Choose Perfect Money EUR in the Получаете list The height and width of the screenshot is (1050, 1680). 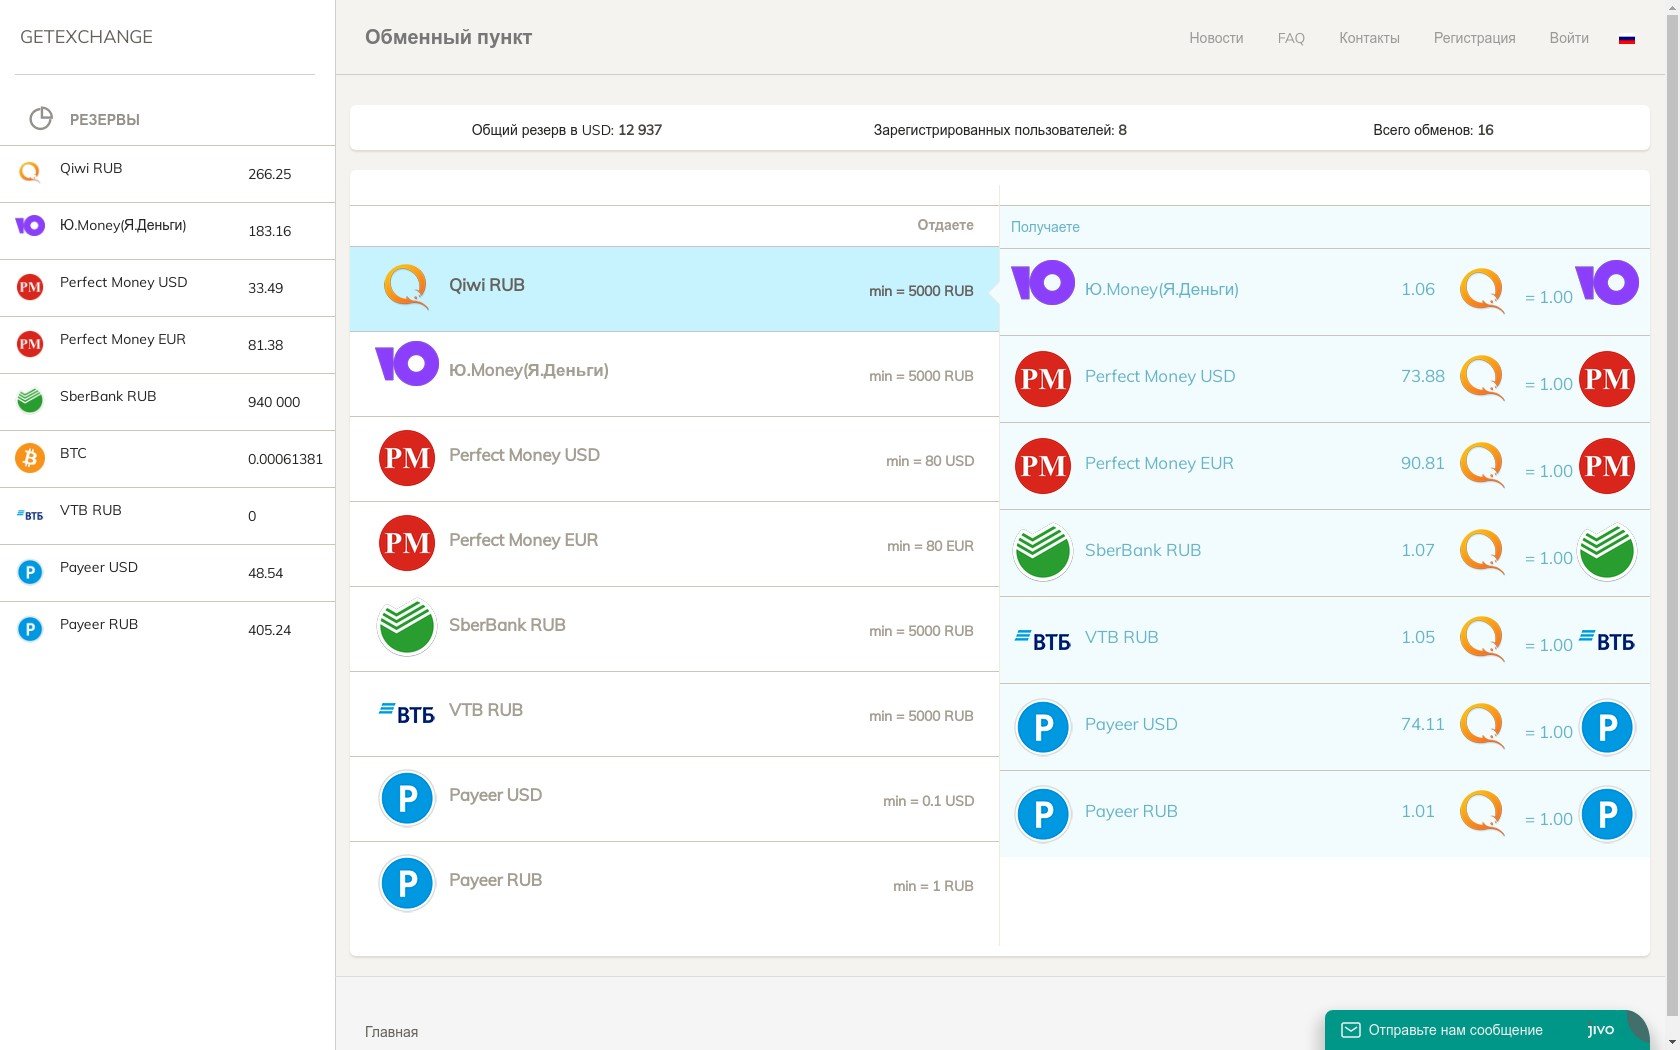point(1325,466)
